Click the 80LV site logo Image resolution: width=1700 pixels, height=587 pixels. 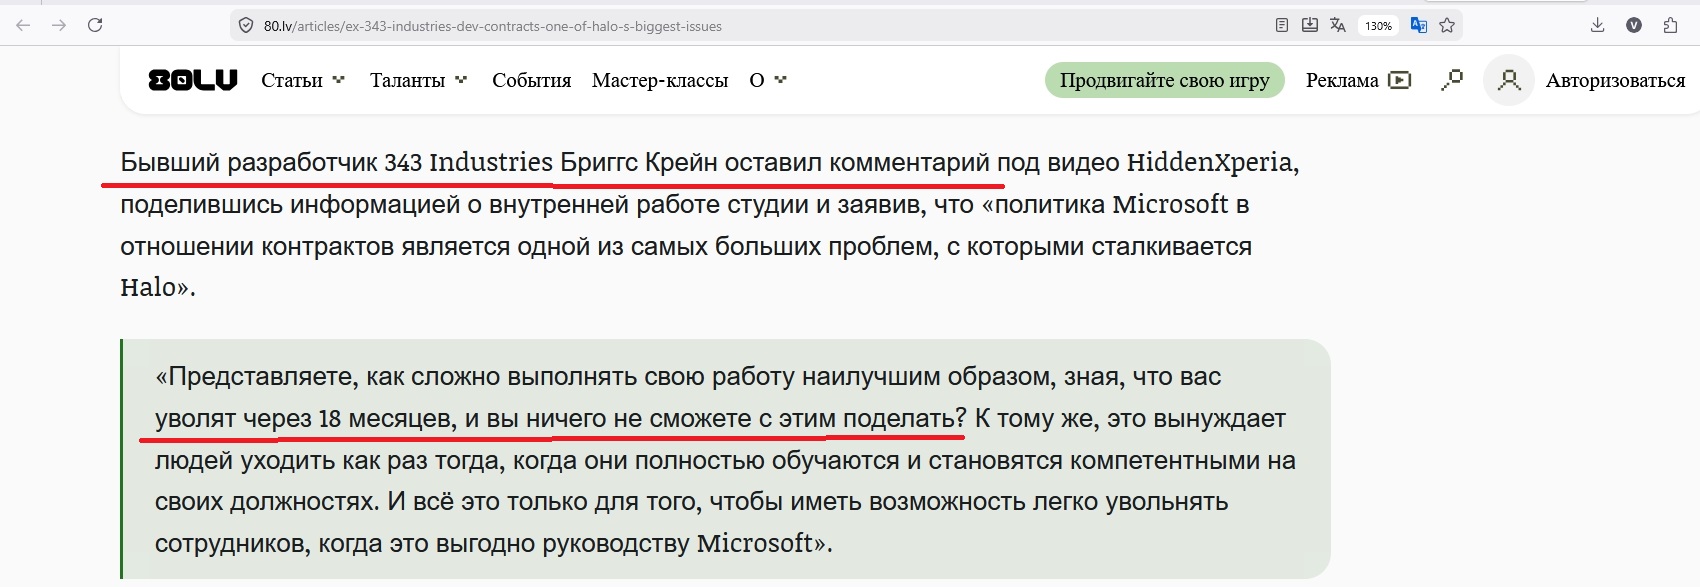point(193,80)
